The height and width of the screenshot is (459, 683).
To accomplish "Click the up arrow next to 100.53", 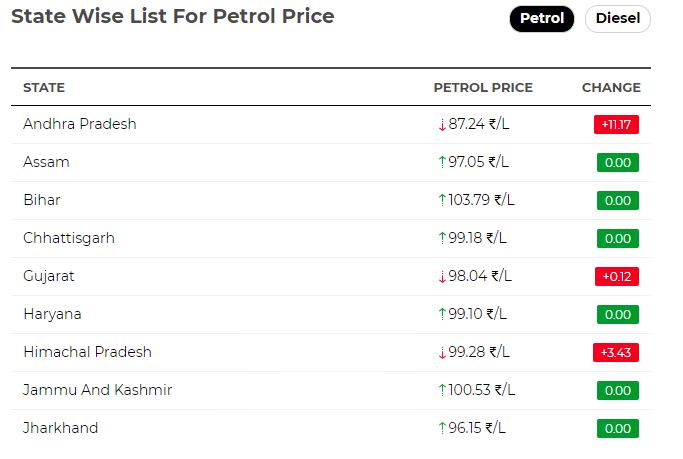I will (442, 390).
